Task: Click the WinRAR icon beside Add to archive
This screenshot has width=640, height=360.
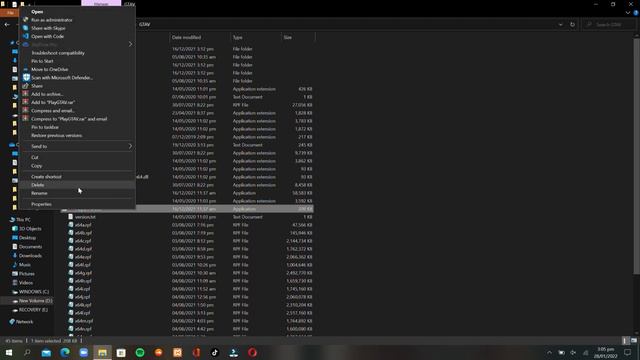Action: point(26,94)
